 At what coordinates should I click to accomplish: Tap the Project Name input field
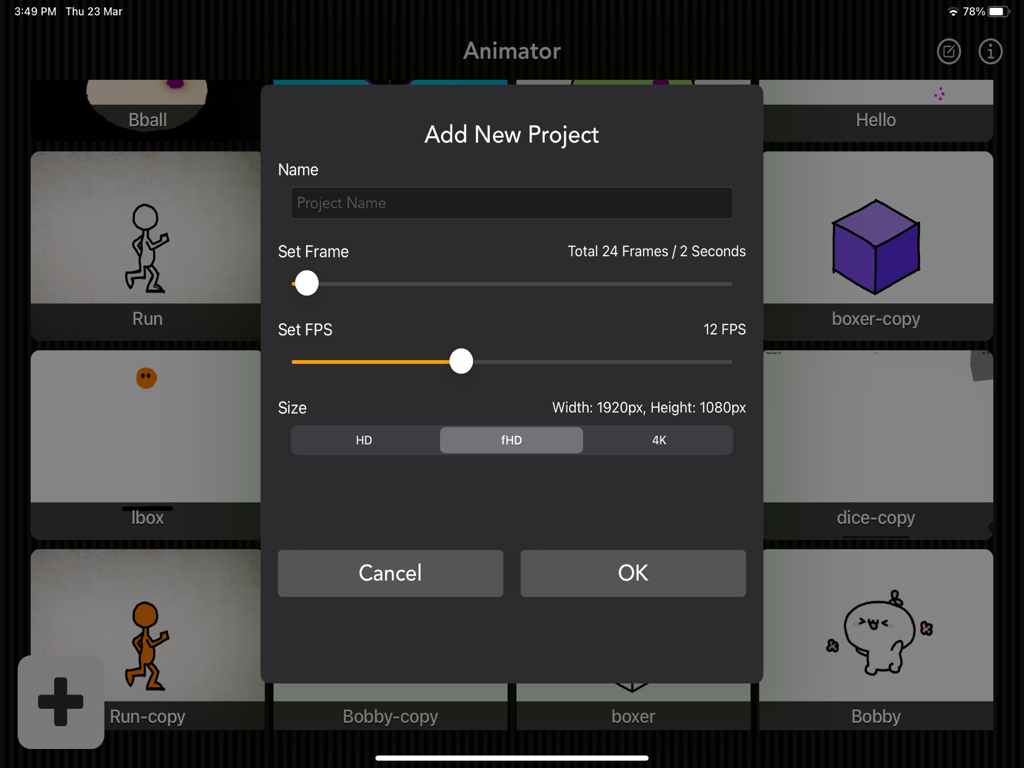[511, 203]
